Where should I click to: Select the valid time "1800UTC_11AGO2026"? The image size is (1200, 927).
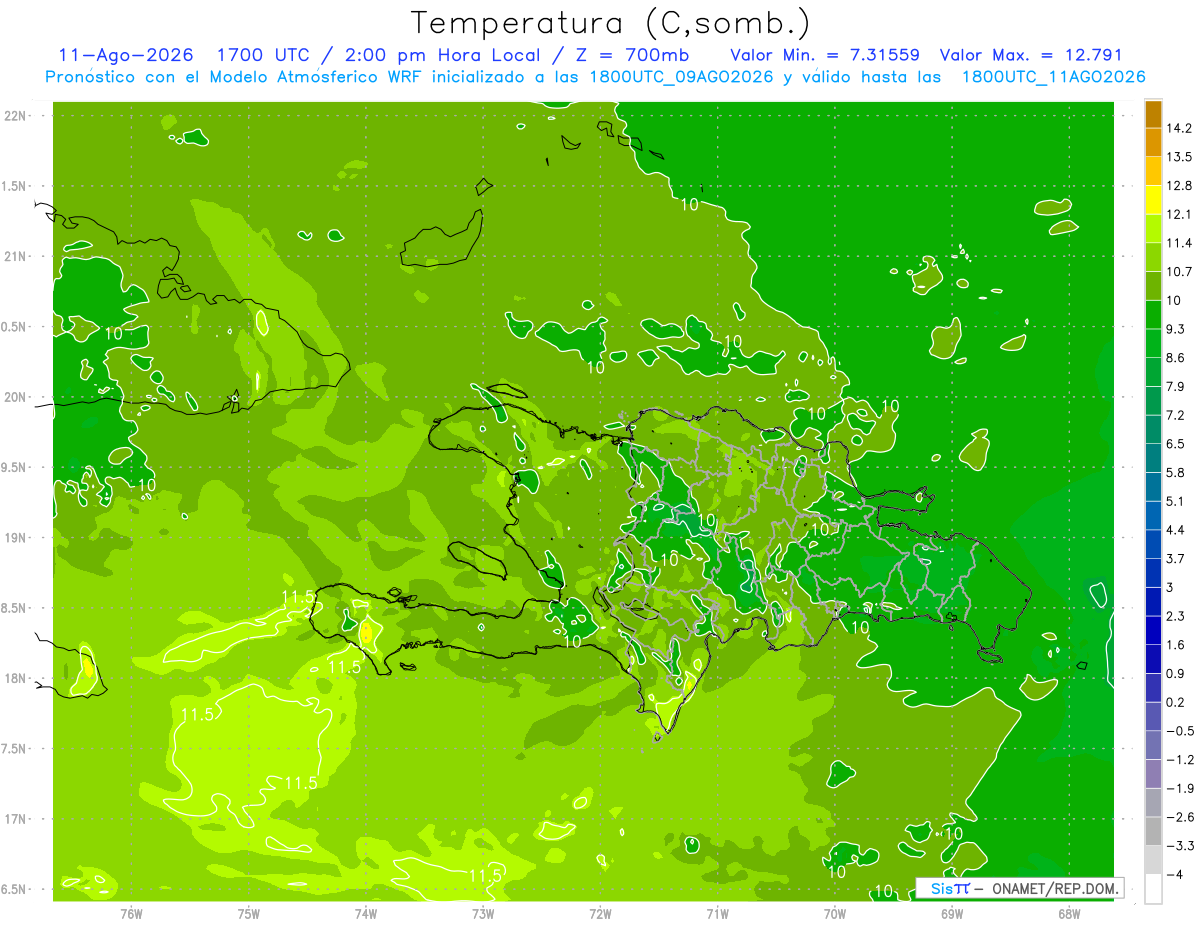coord(1053,77)
